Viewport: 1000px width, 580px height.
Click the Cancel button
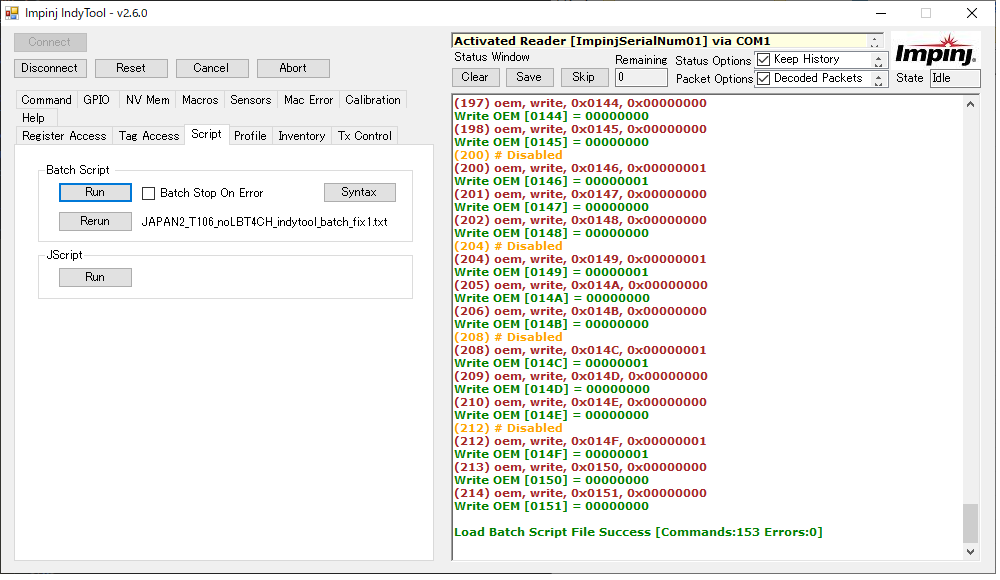(x=211, y=68)
